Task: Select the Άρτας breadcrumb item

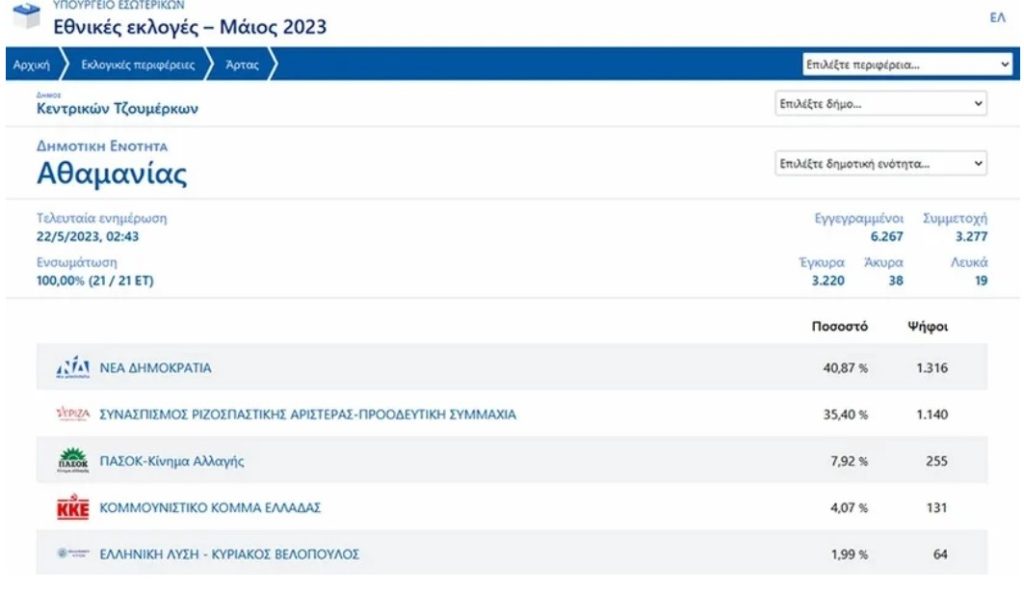Action: 242,65
